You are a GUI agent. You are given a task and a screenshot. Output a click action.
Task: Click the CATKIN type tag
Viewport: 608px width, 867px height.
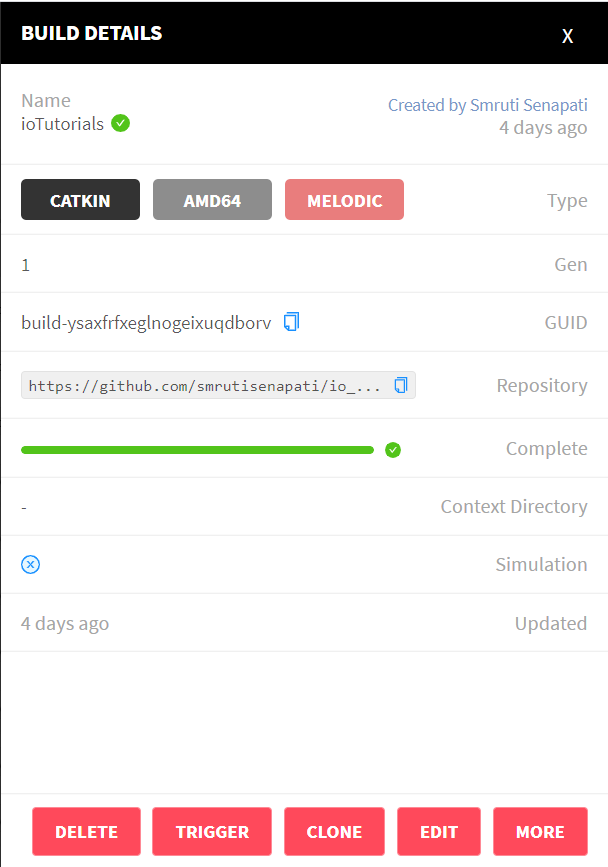[81, 200]
